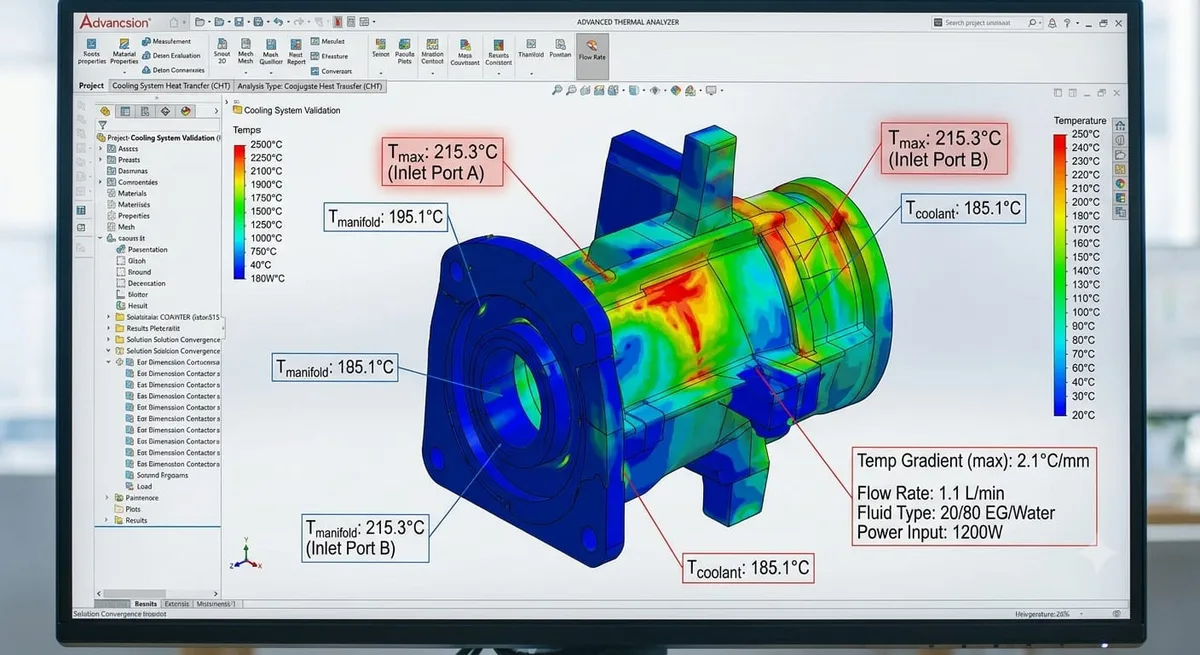
Task: Apply the filter funnel in project tree
Action: click(103, 125)
